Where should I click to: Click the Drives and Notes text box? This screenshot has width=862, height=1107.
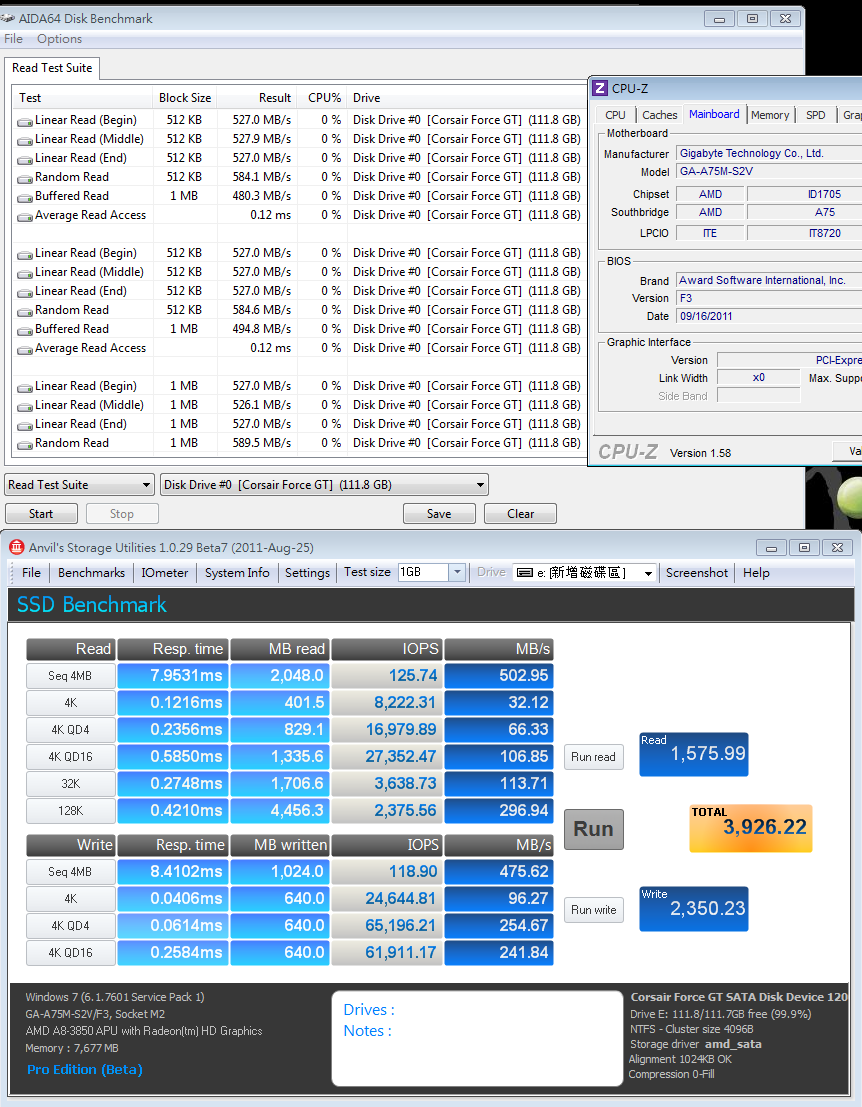[477, 1039]
